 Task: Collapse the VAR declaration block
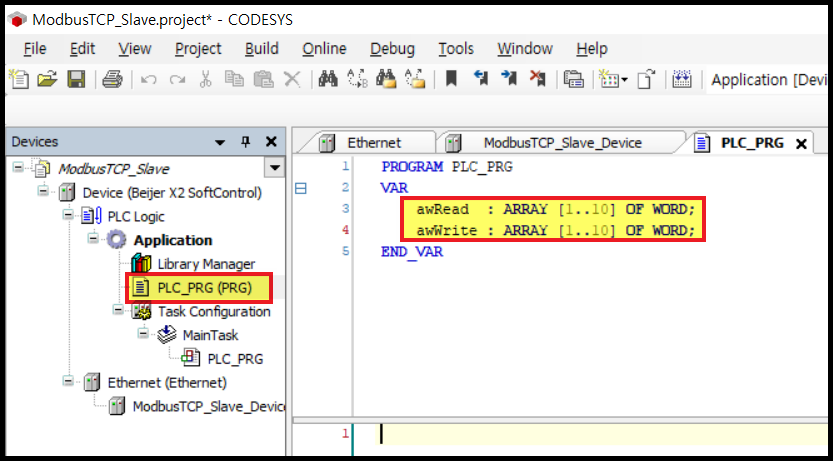click(x=301, y=188)
